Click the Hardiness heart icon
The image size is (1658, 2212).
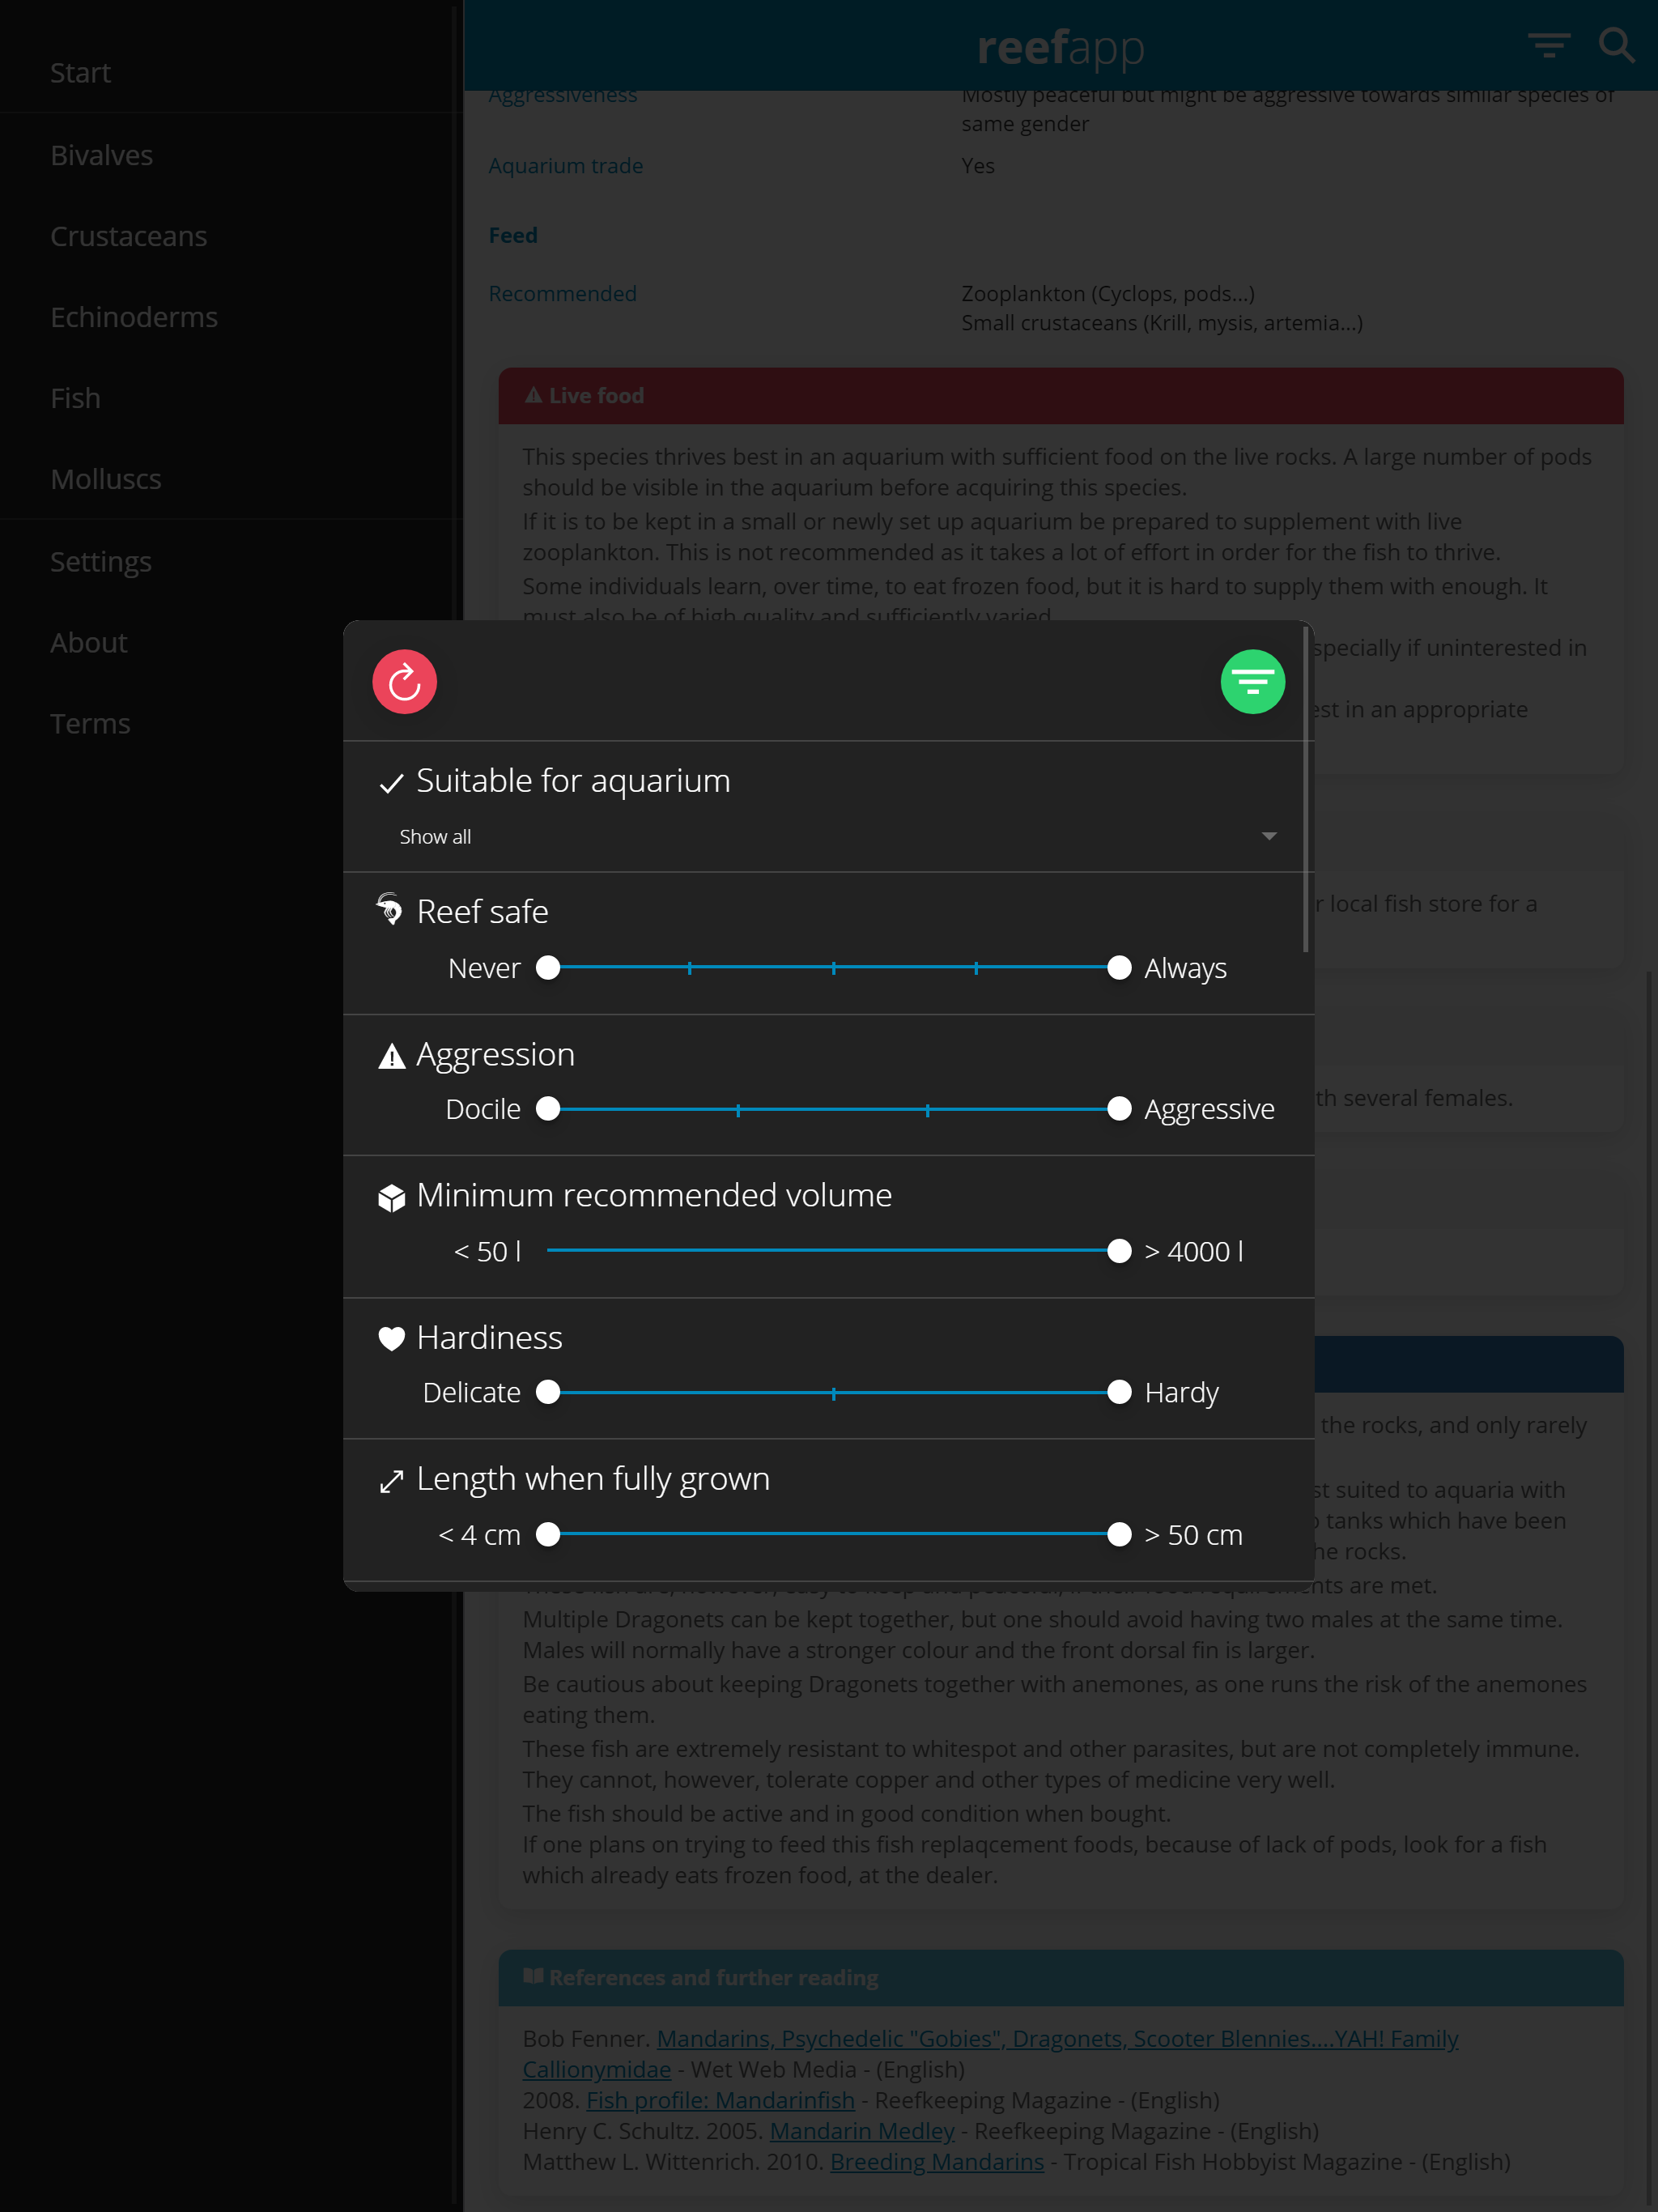pos(391,1339)
